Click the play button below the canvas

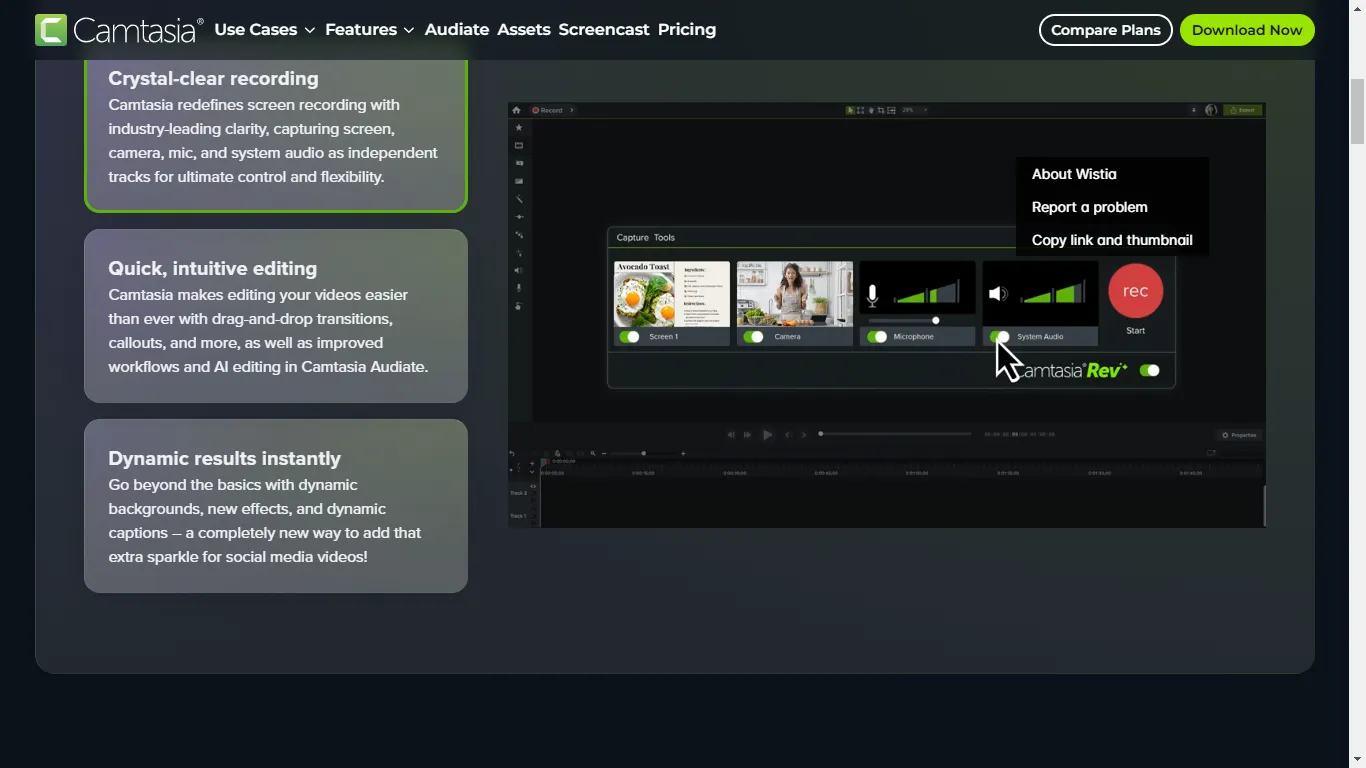point(767,435)
